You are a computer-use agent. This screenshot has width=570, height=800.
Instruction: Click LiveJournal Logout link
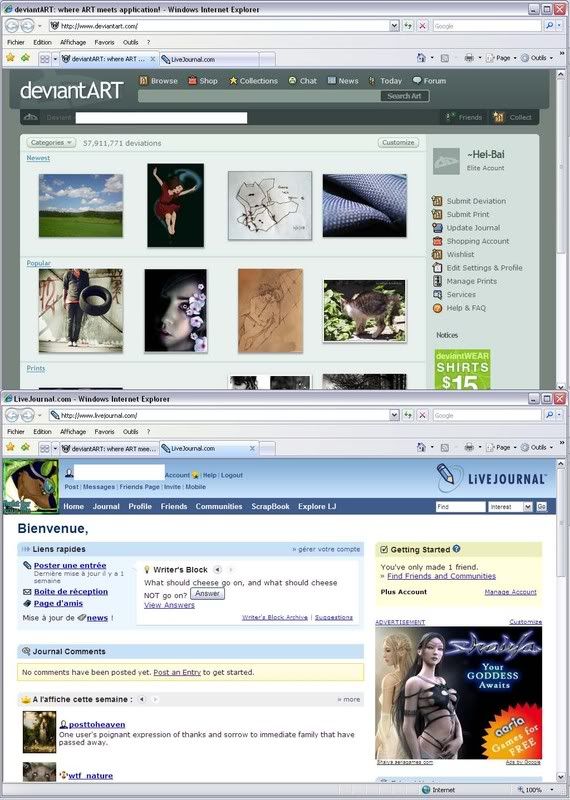232,475
